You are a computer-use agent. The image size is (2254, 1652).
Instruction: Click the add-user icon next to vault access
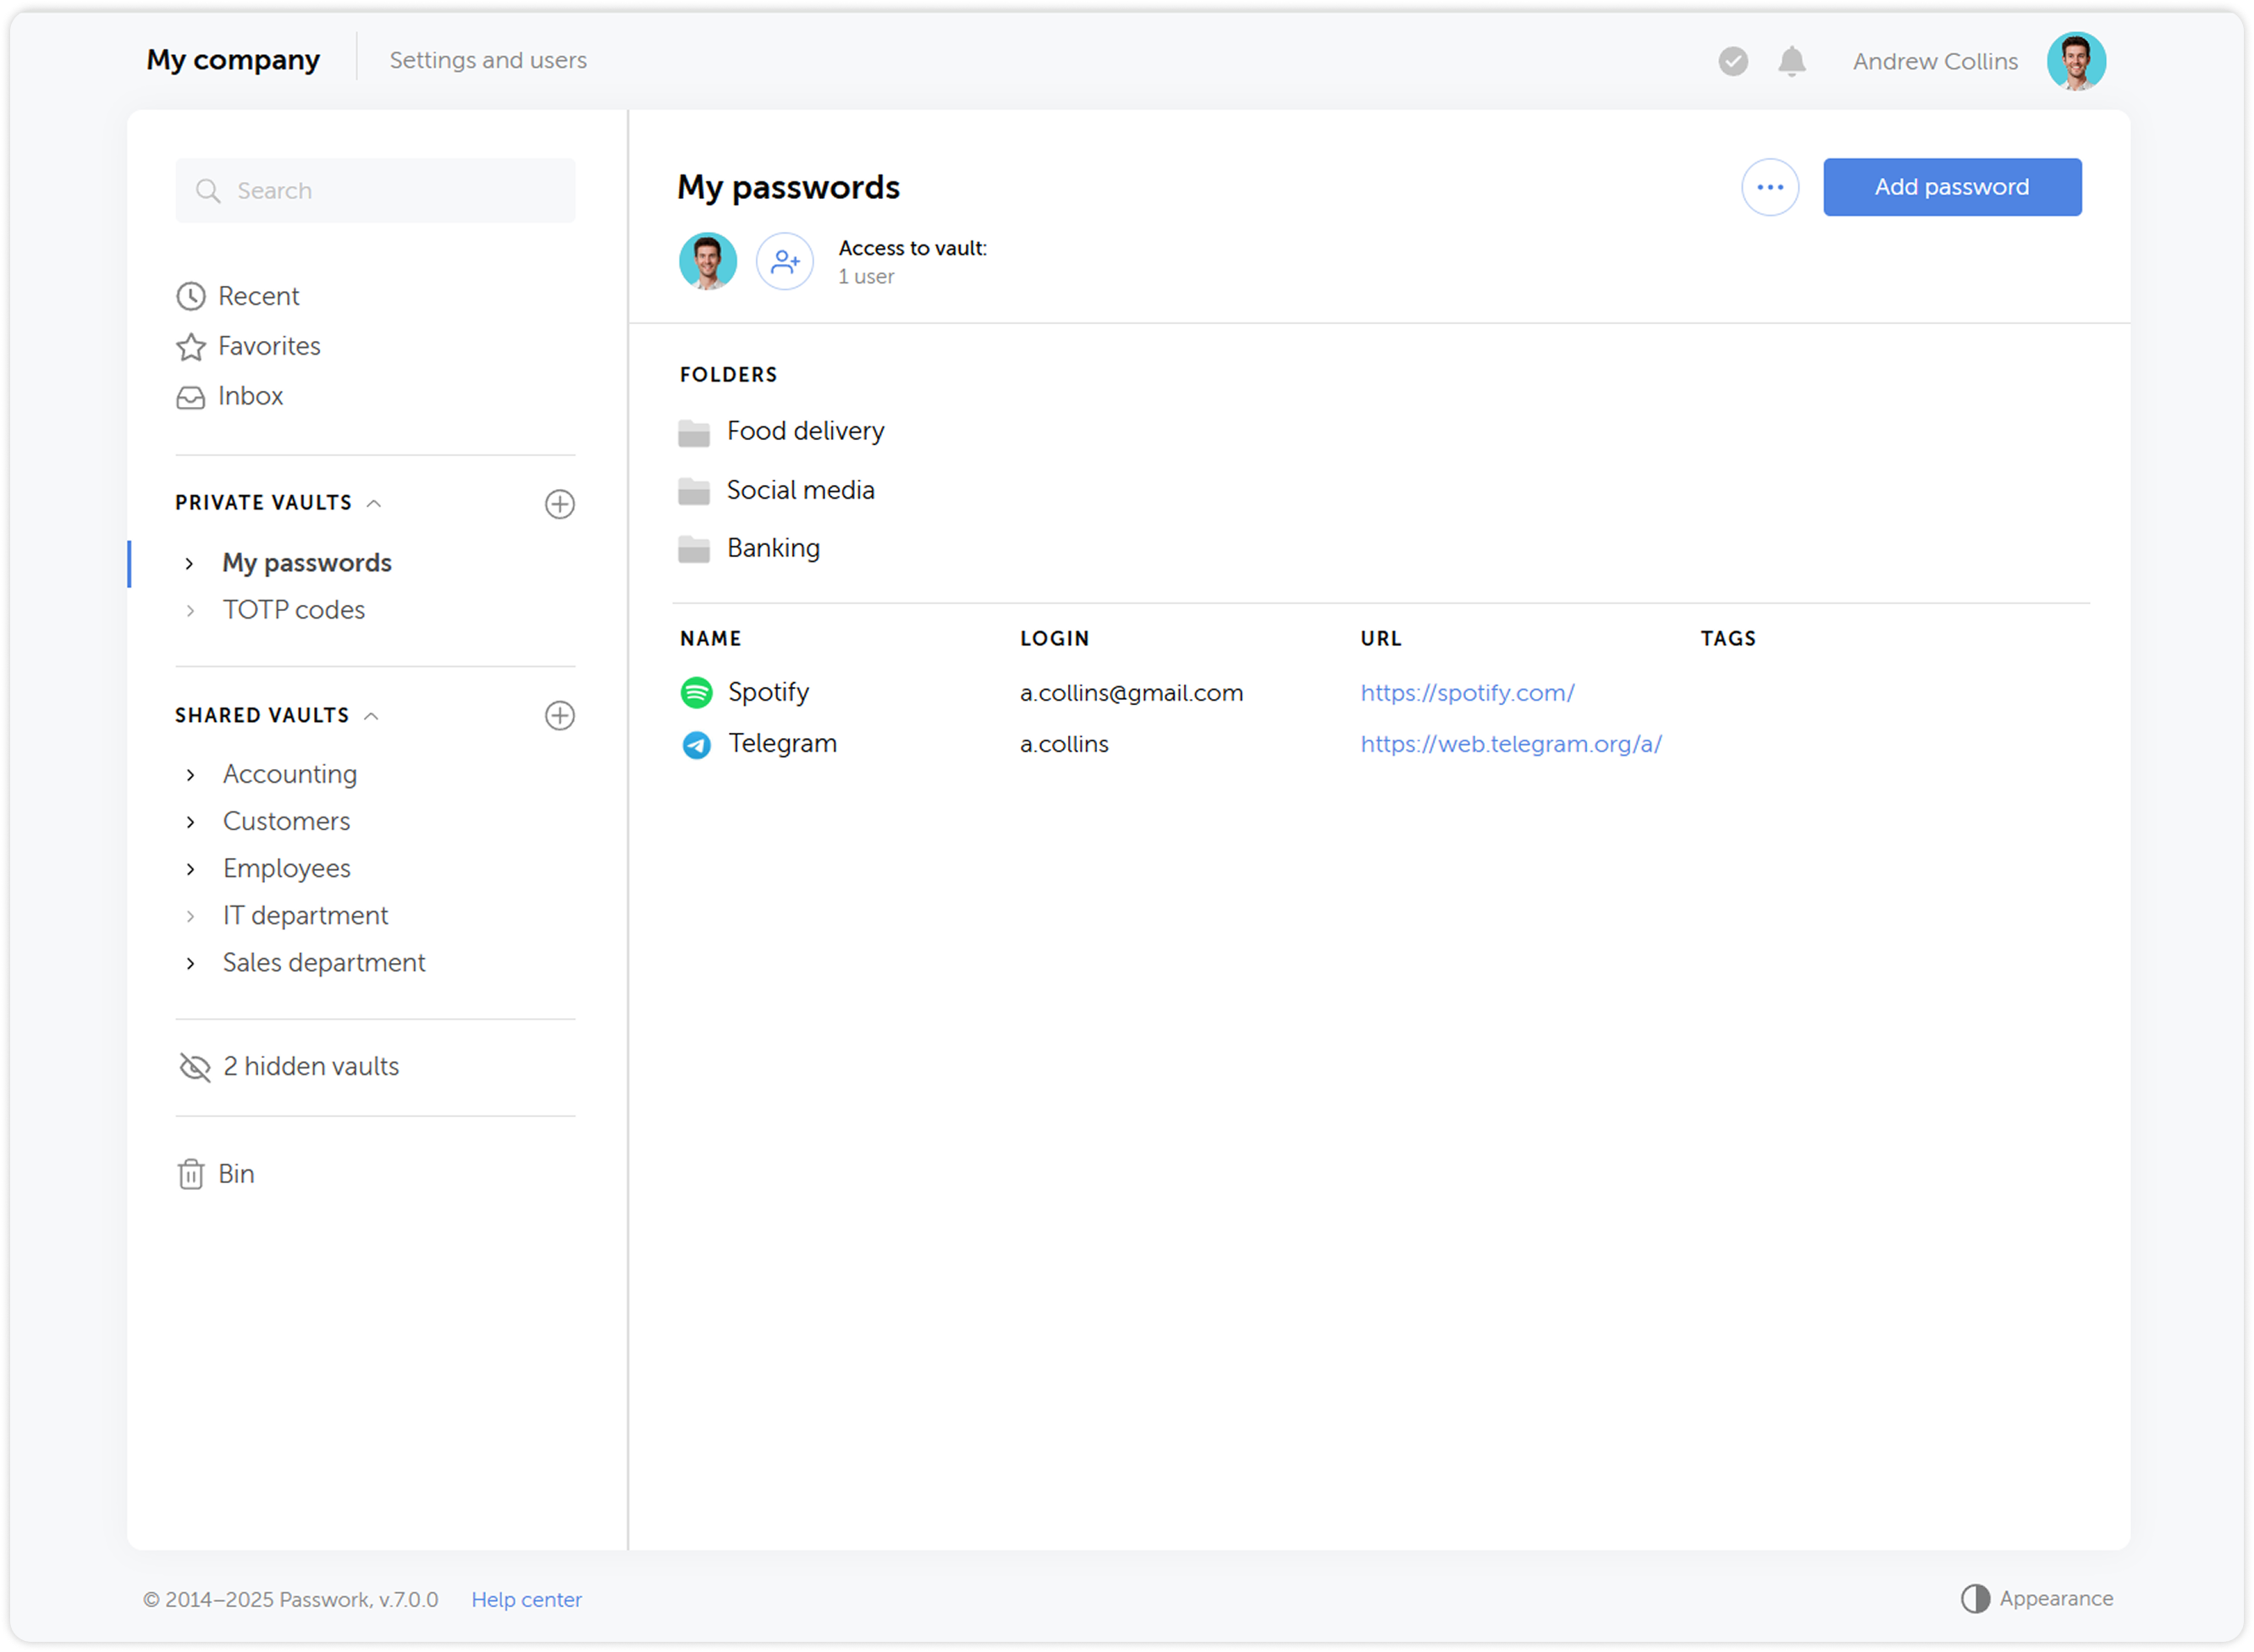tap(784, 261)
